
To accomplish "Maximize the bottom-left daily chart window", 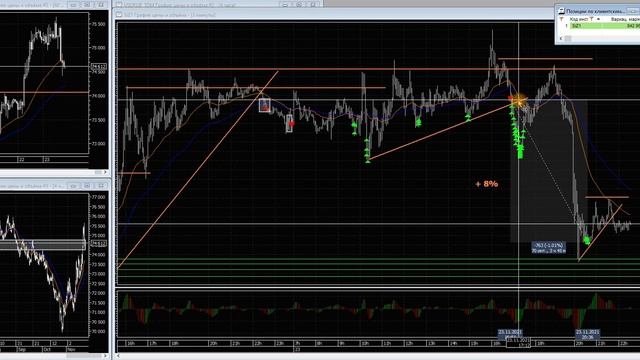I will 87,186.
